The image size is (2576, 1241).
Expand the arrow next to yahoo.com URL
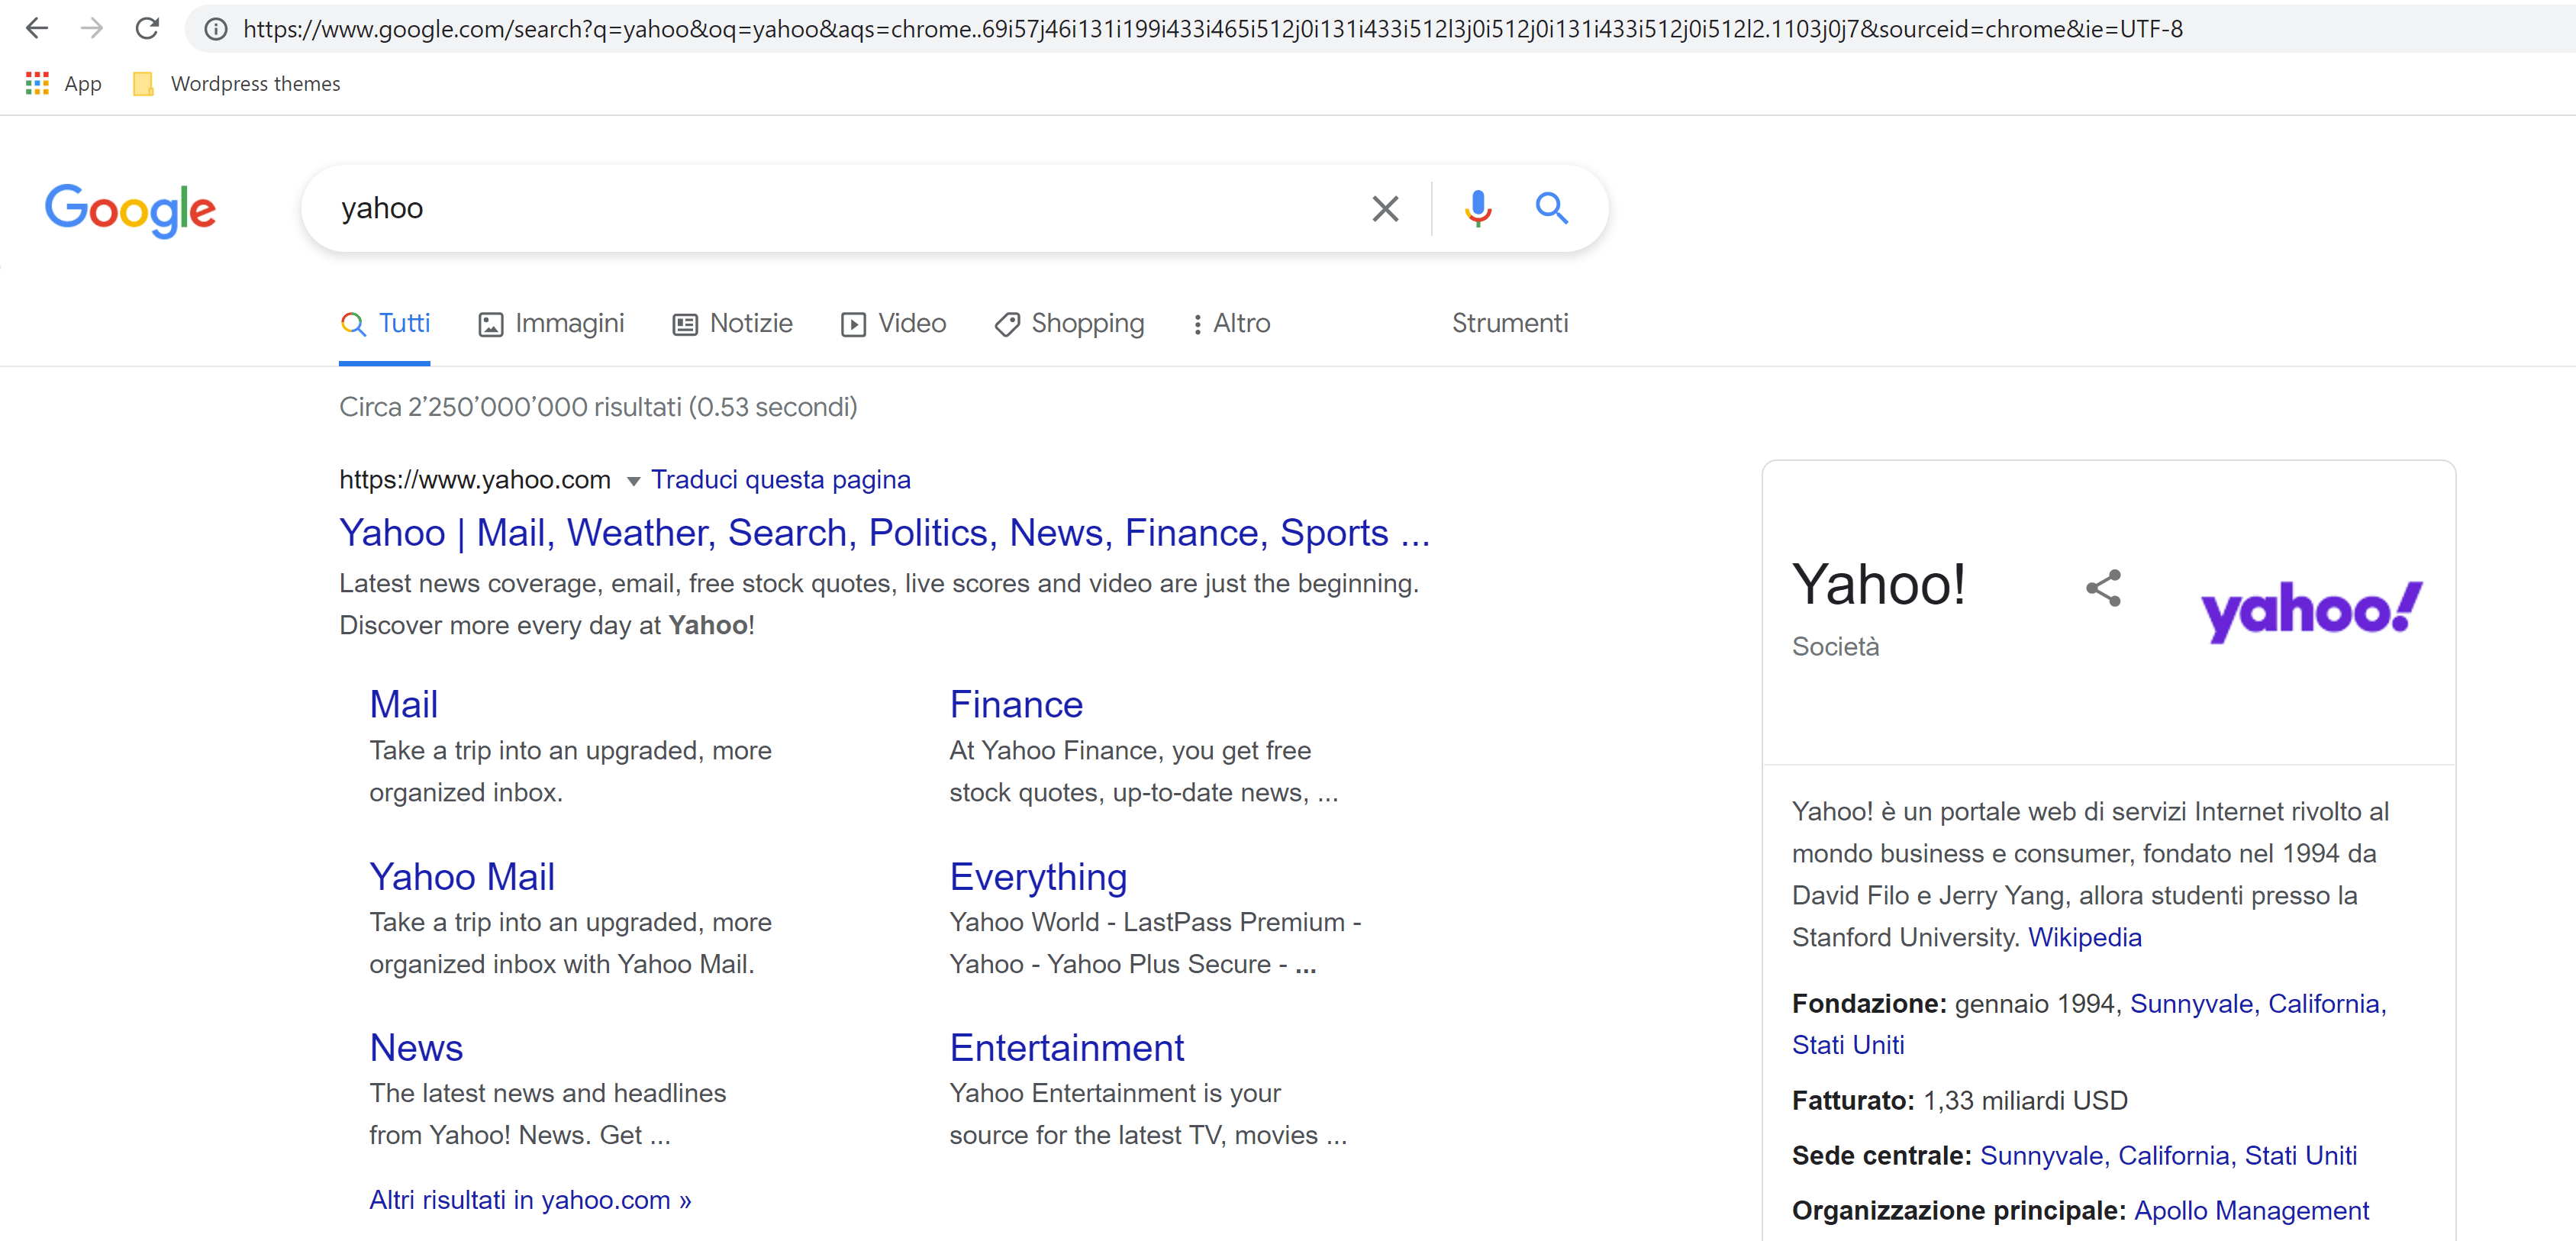pos(633,481)
